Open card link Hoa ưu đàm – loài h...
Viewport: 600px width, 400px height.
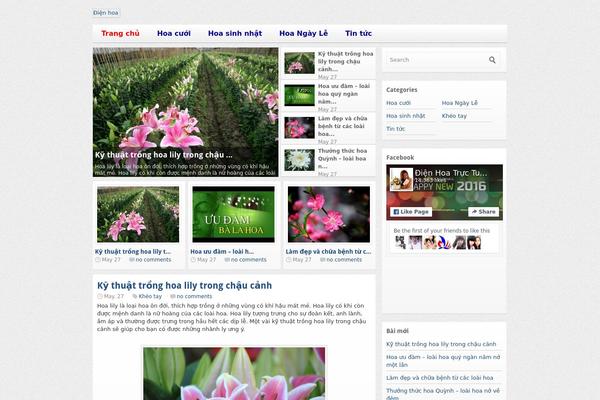pos(222,251)
